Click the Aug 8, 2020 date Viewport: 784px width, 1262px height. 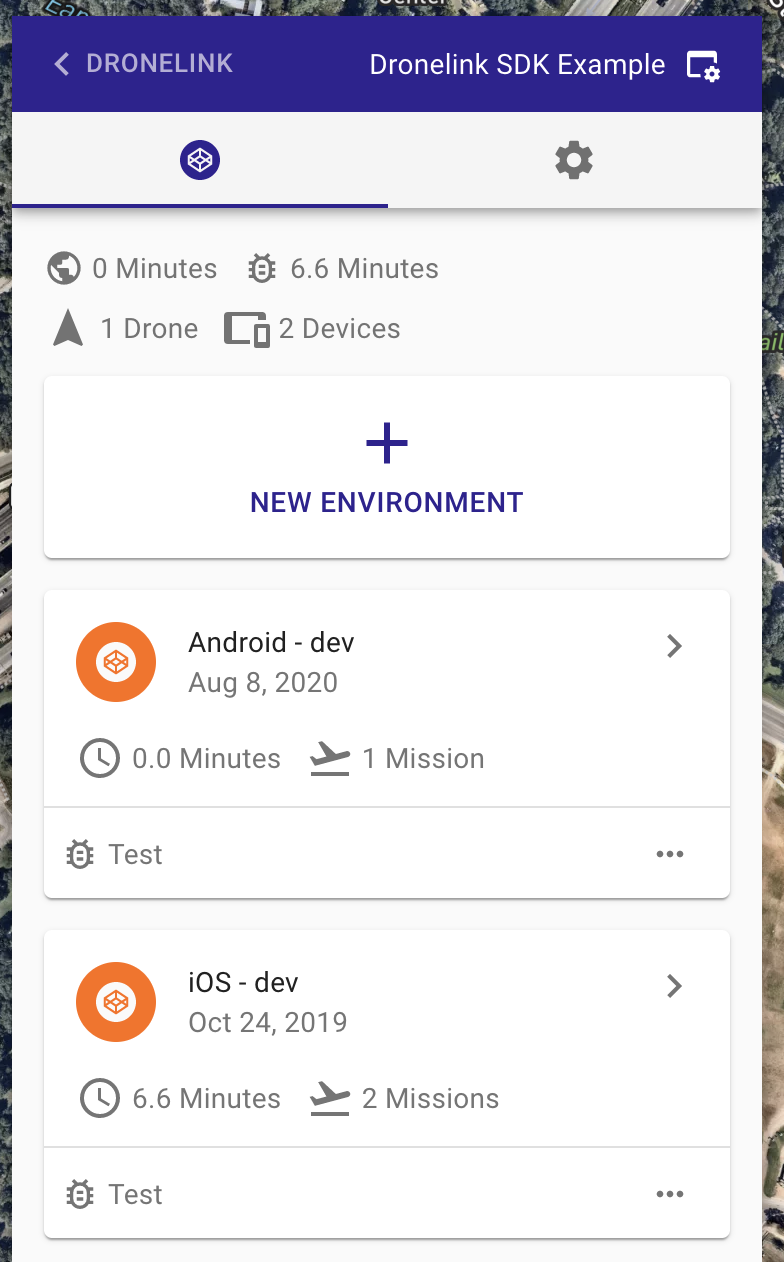[x=263, y=683]
